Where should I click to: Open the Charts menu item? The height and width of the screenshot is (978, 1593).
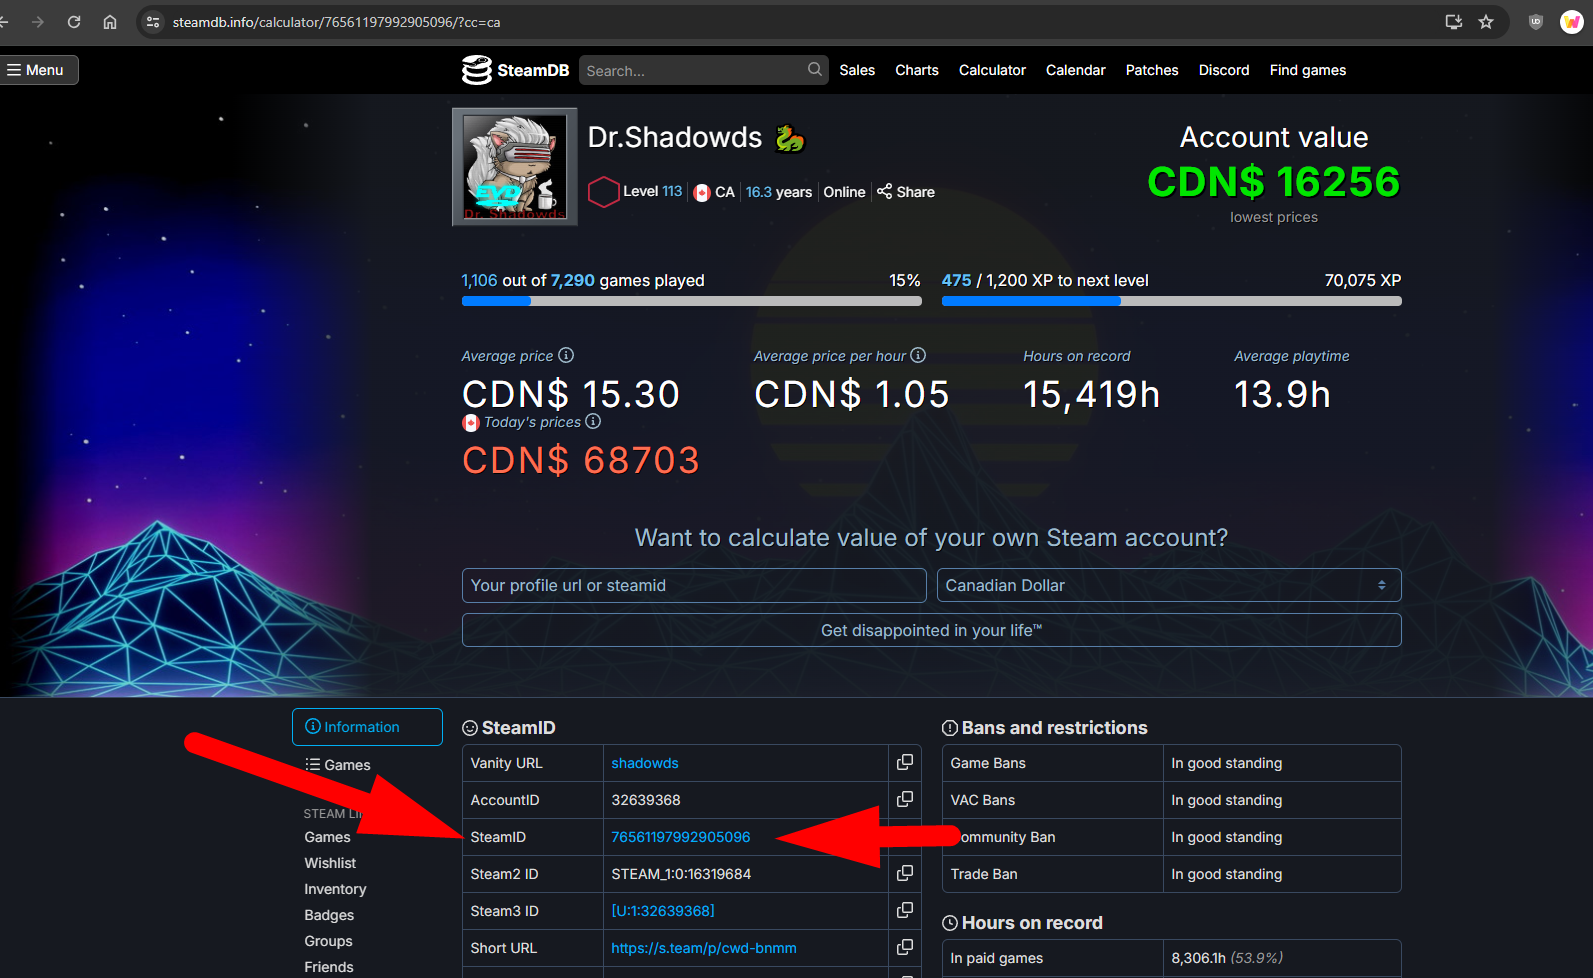click(917, 70)
